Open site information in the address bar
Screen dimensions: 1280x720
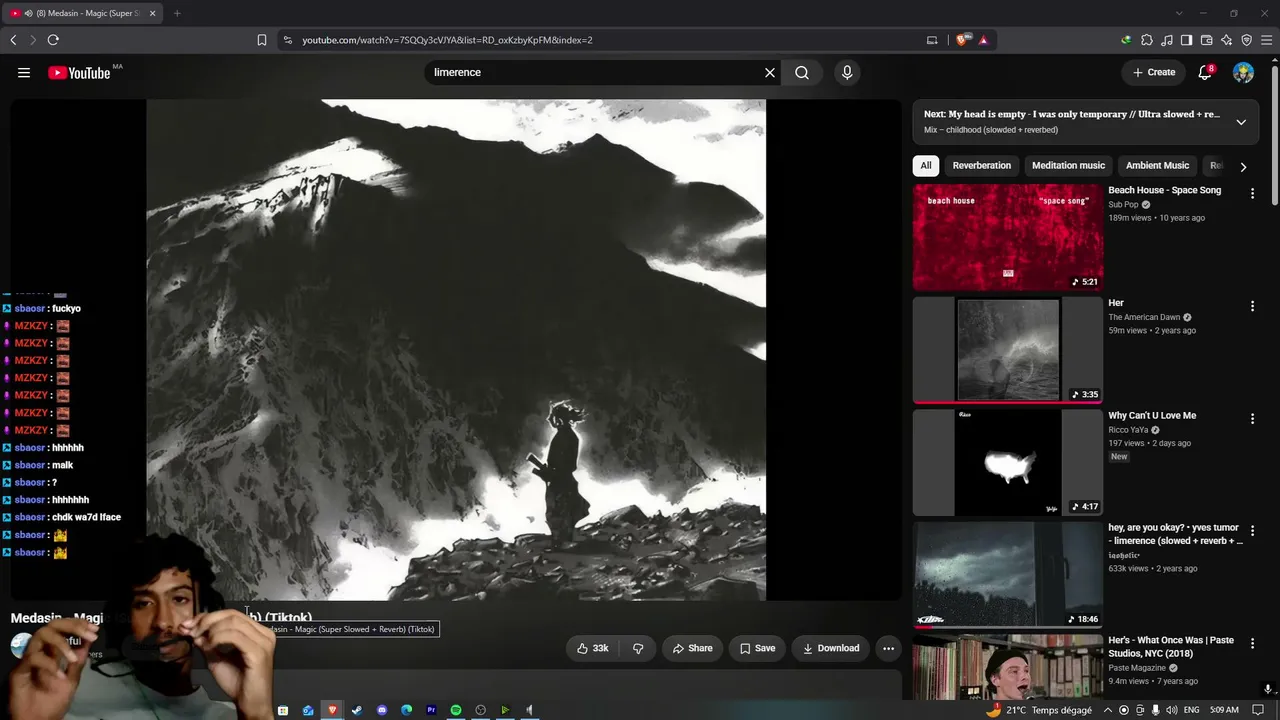(288, 40)
